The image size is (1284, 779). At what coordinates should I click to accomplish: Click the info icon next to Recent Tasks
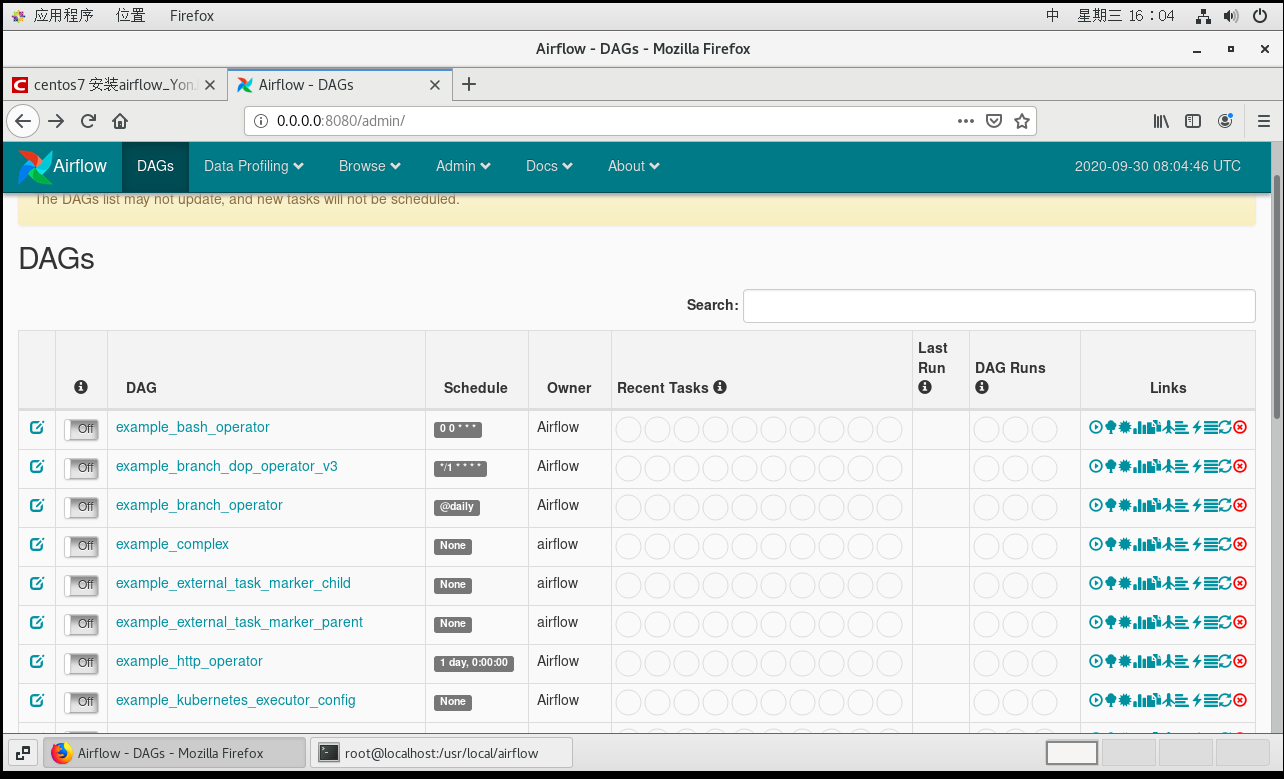[720, 387]
